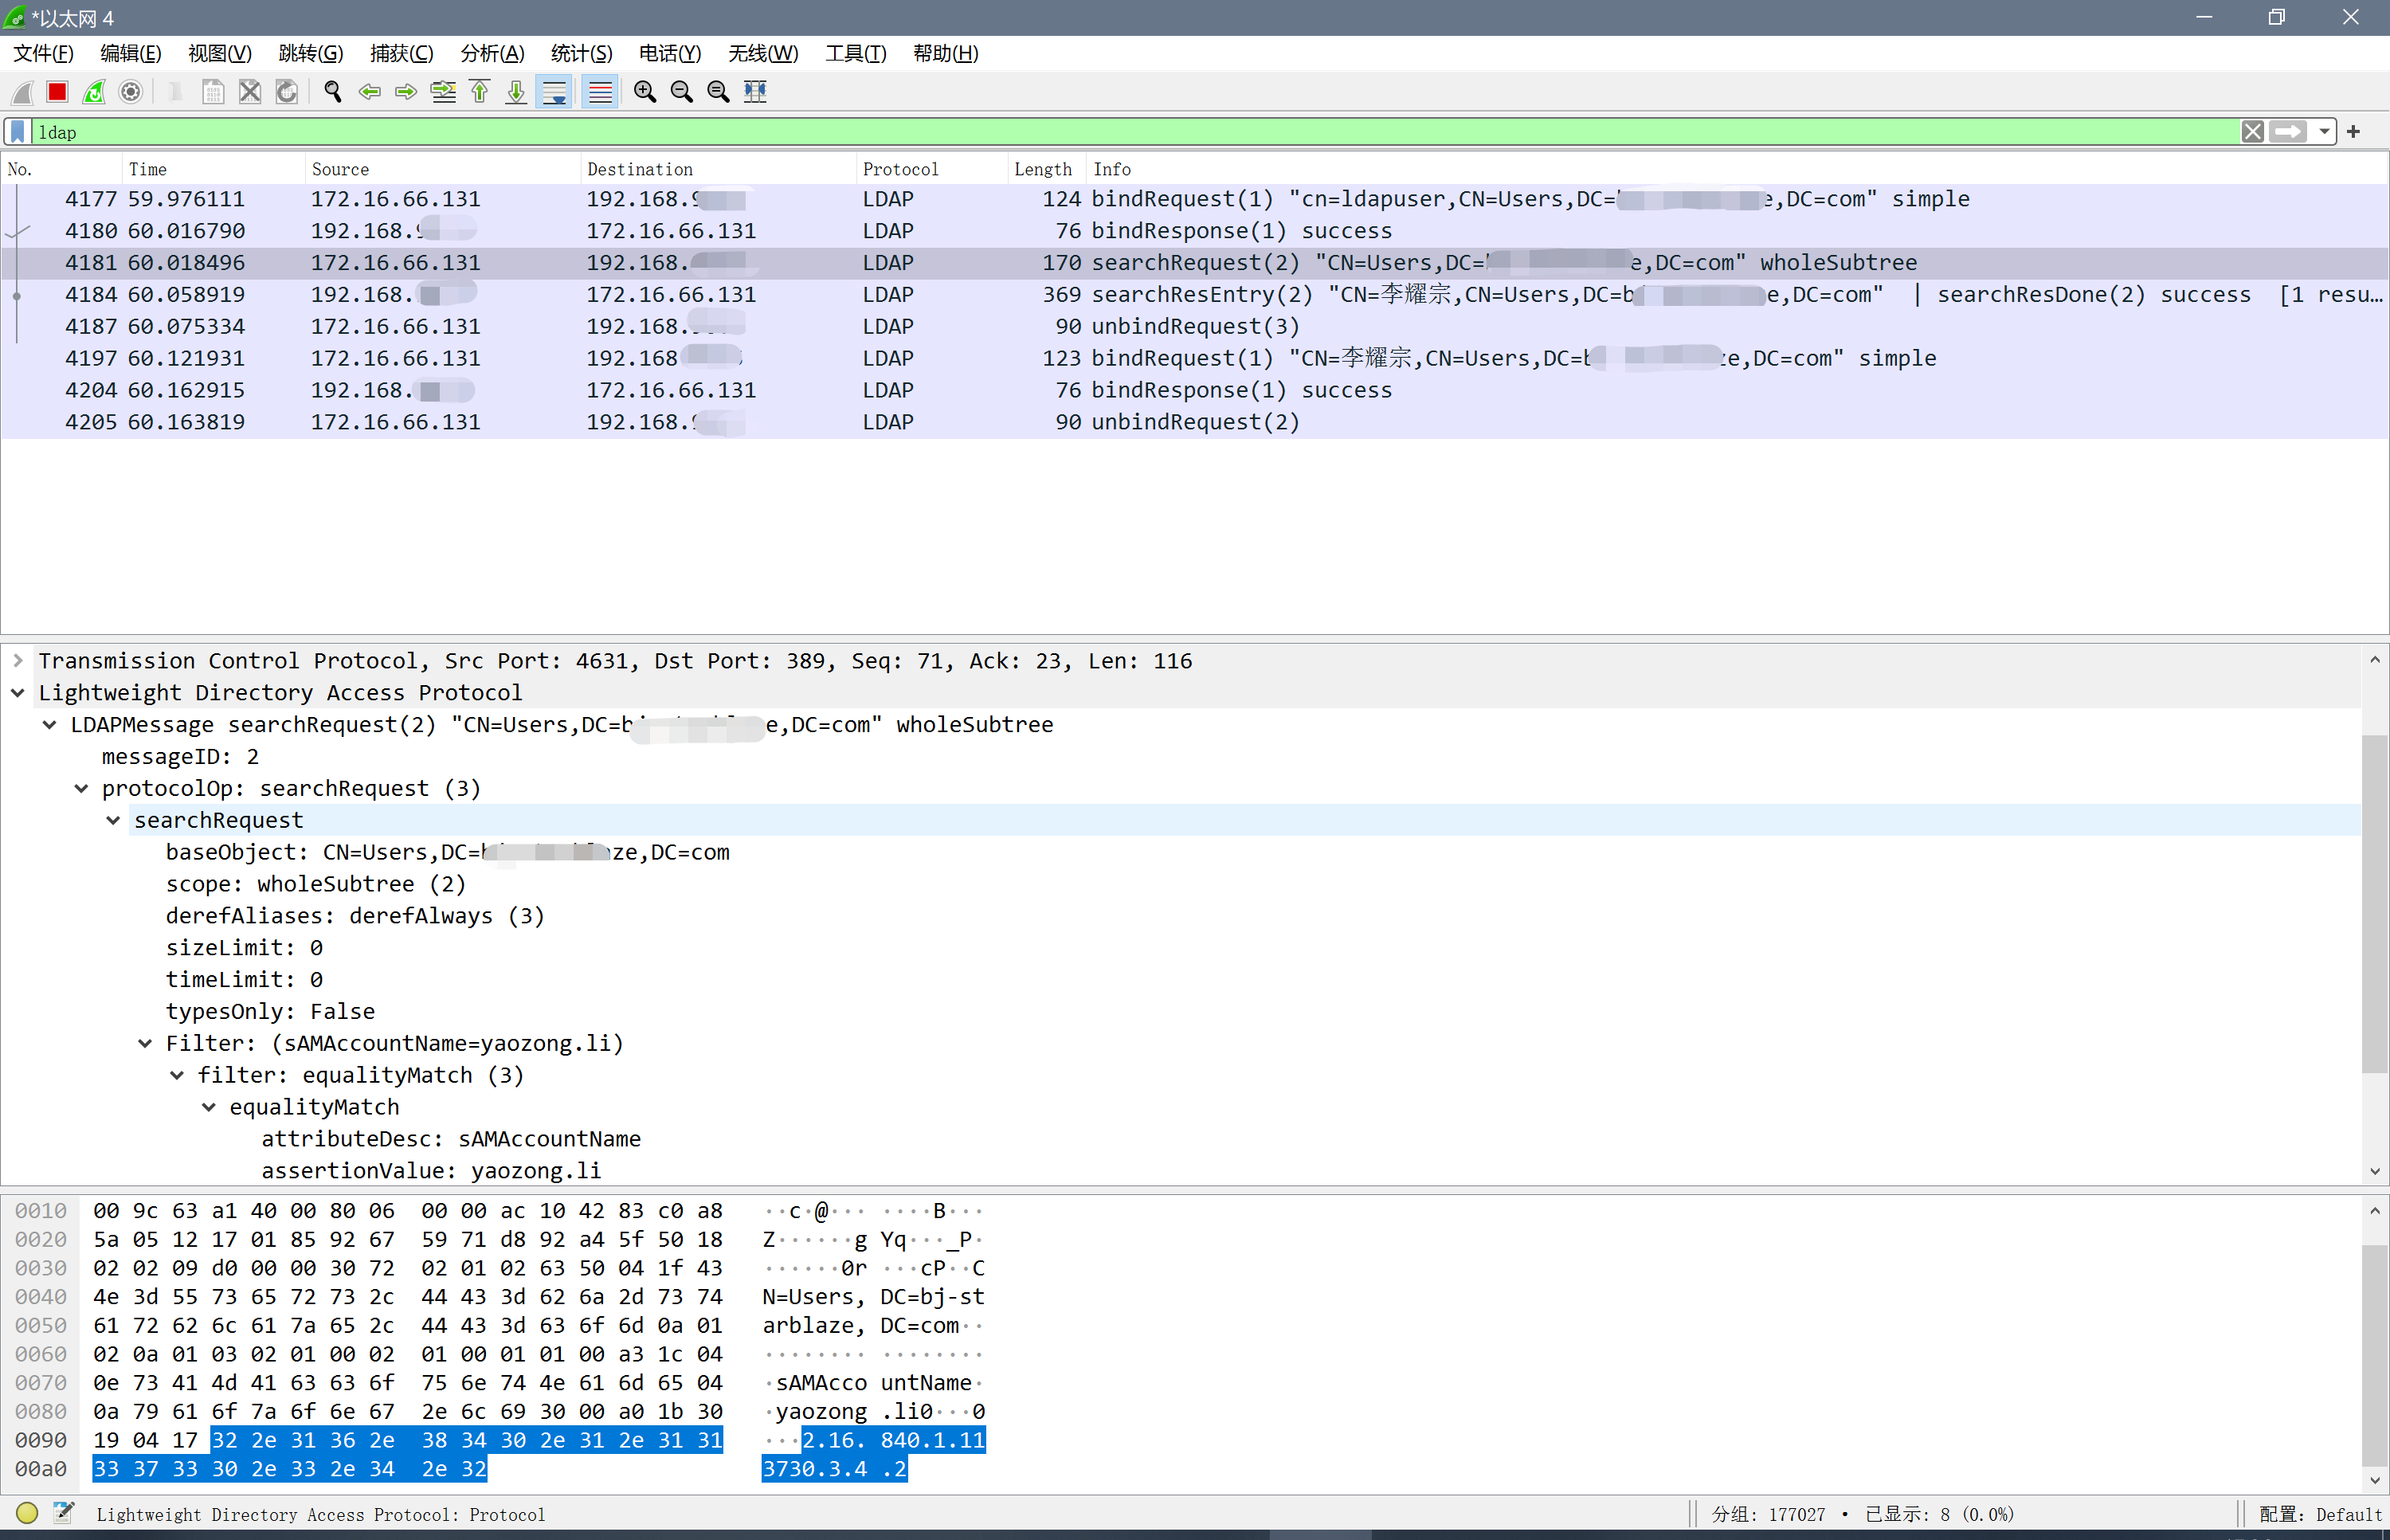The image size is (2390, 1540).
Task: Restart the current capture
Action: [x=94, y=92]
